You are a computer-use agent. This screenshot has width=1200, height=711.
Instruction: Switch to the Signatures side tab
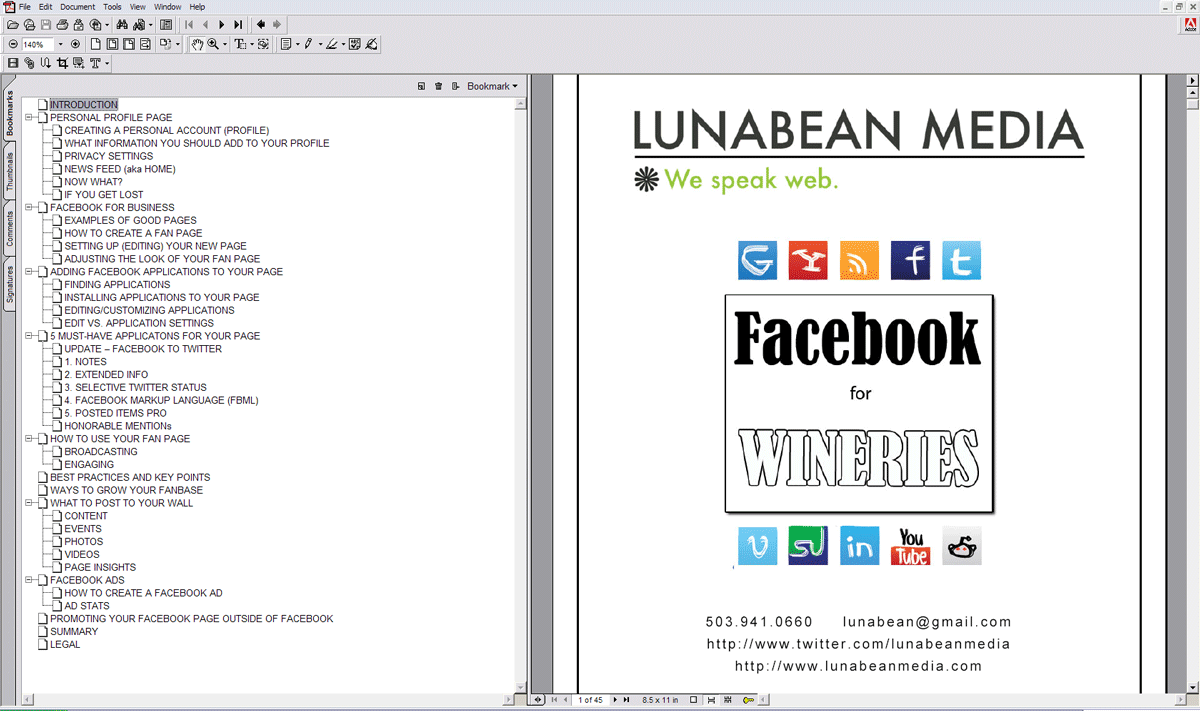[x=10, y=284]
